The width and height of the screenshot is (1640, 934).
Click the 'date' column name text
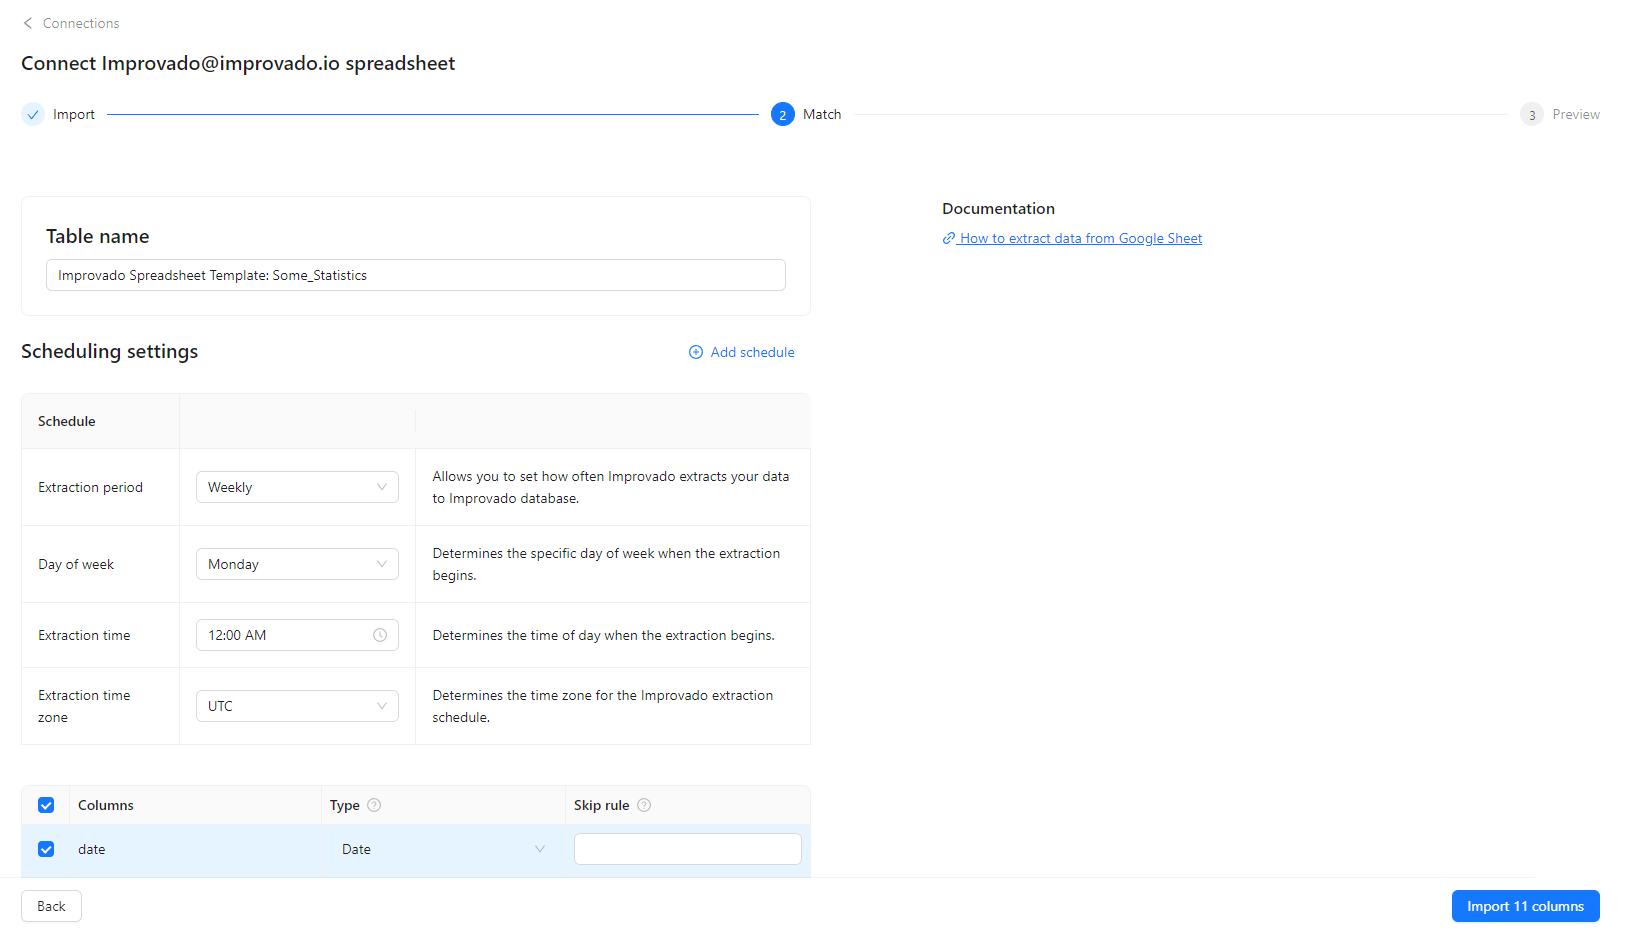click(x=92, y=849)
